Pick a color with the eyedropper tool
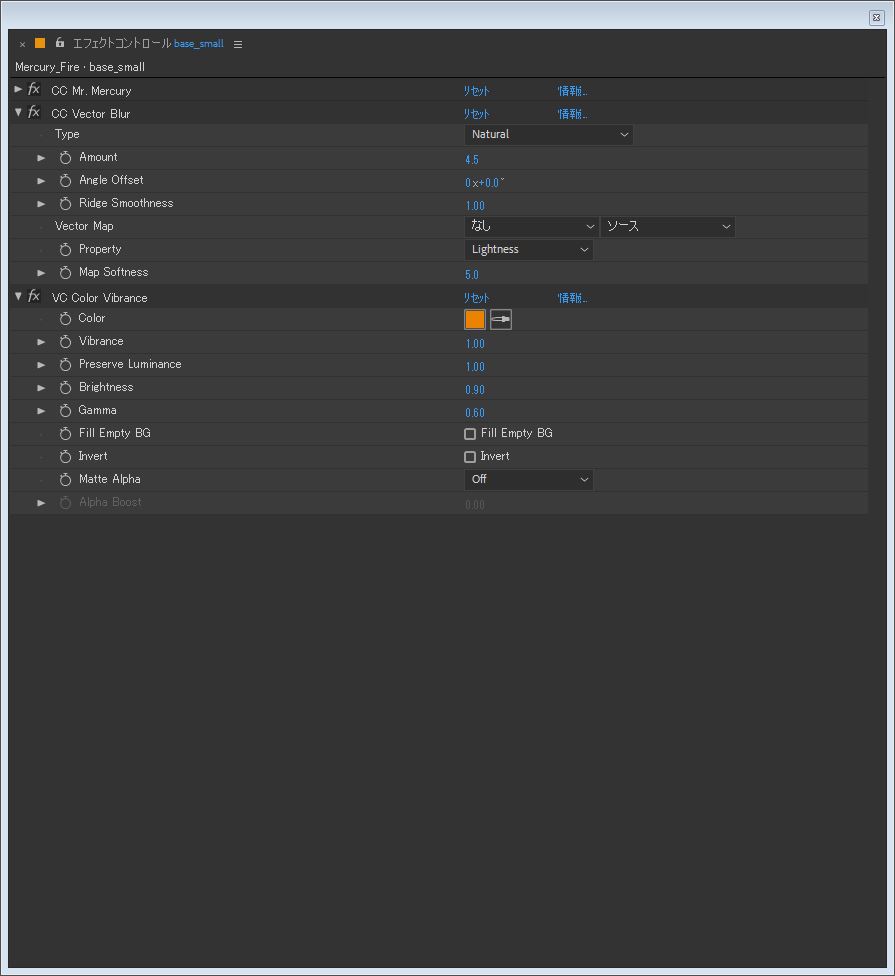The image size is (895, 976). click(501, 319)
